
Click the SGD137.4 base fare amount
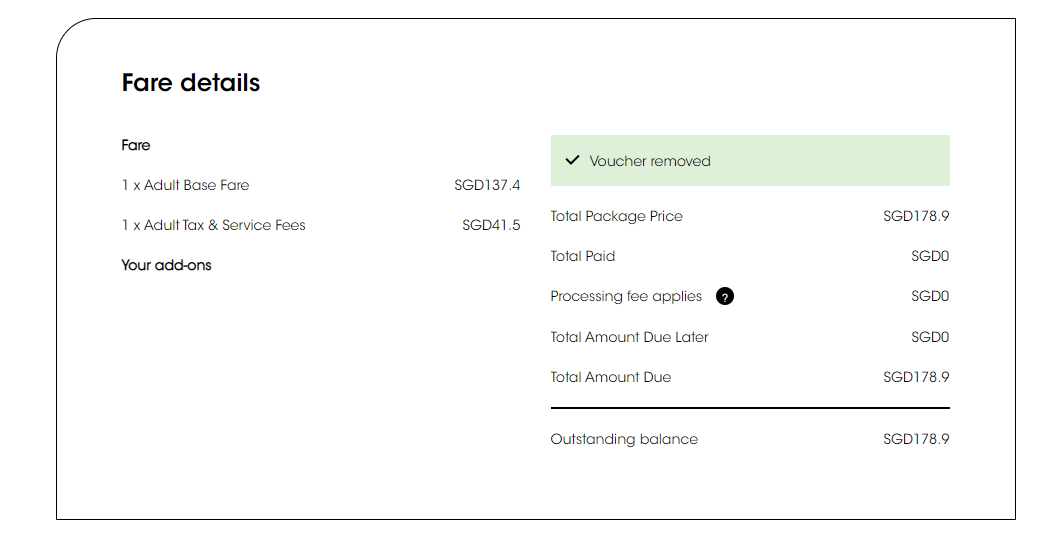tap(487, 185)
